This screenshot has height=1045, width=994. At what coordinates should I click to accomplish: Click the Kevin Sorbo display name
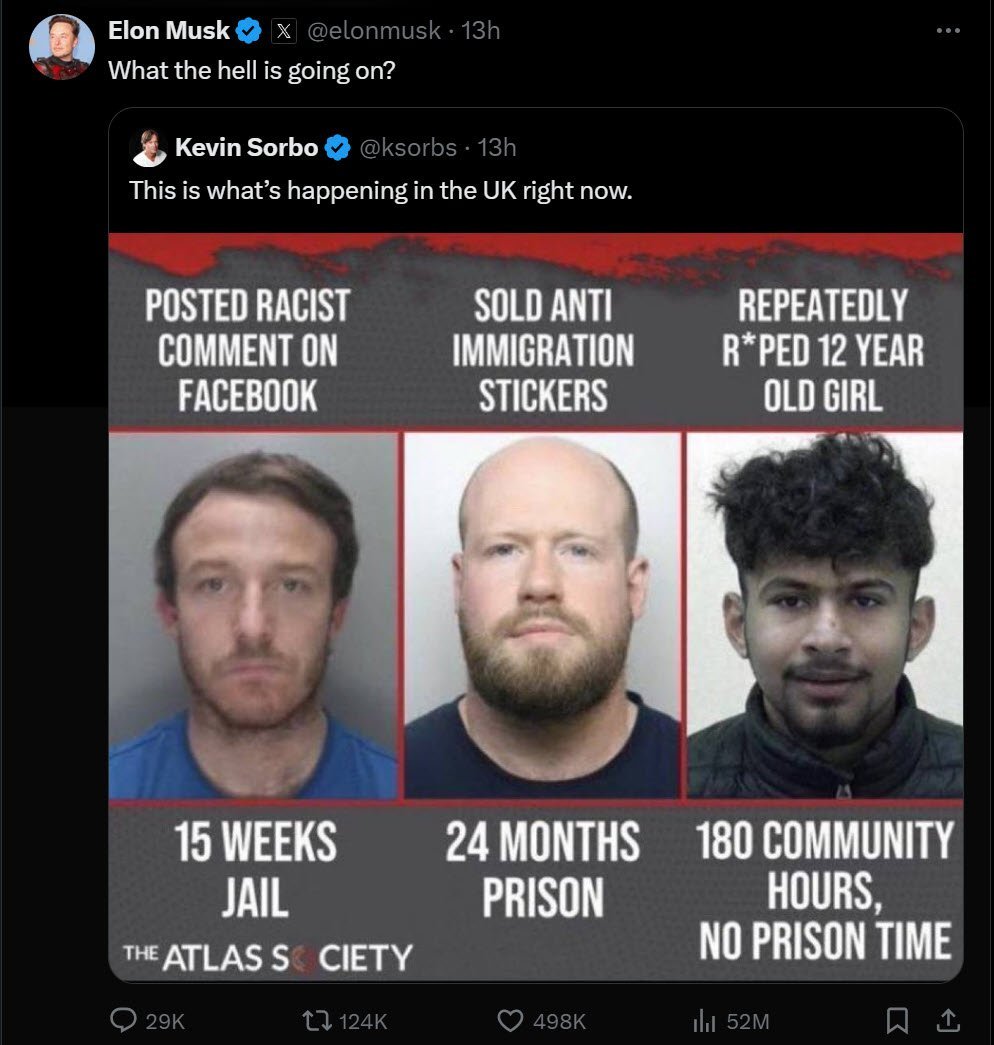[247, 147]
